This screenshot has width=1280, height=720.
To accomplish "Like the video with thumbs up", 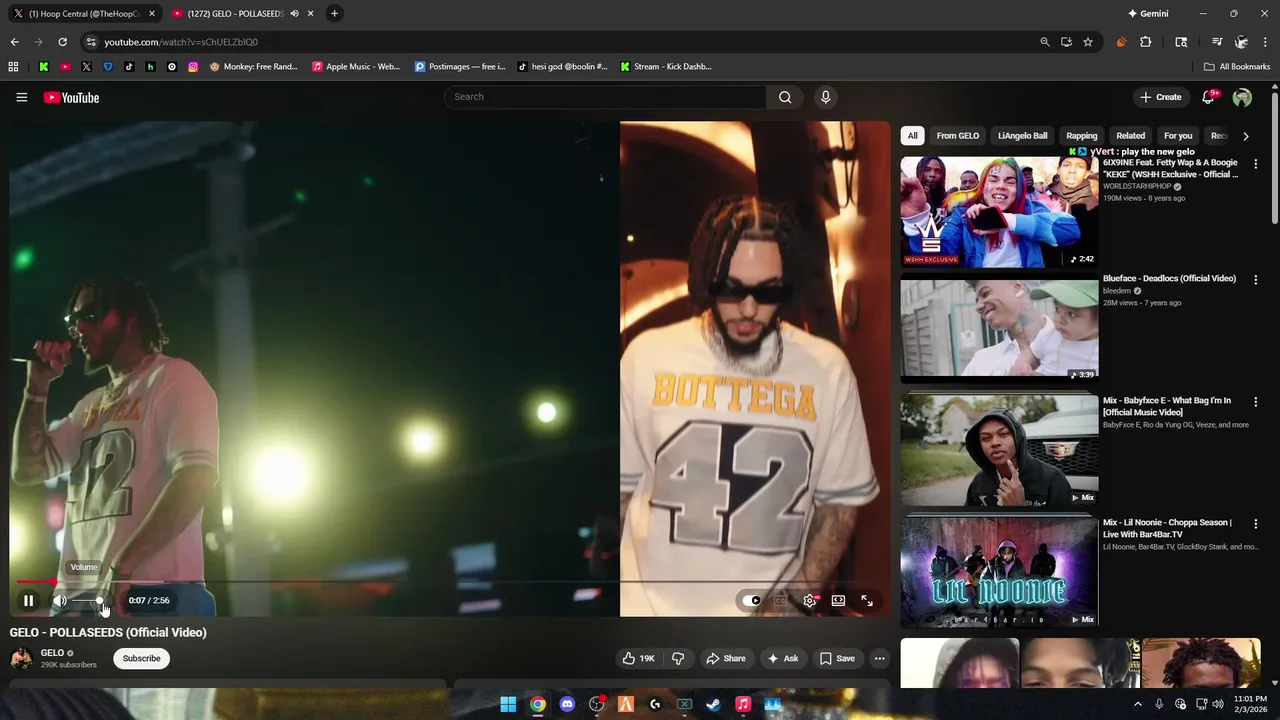I will [638, 658].
